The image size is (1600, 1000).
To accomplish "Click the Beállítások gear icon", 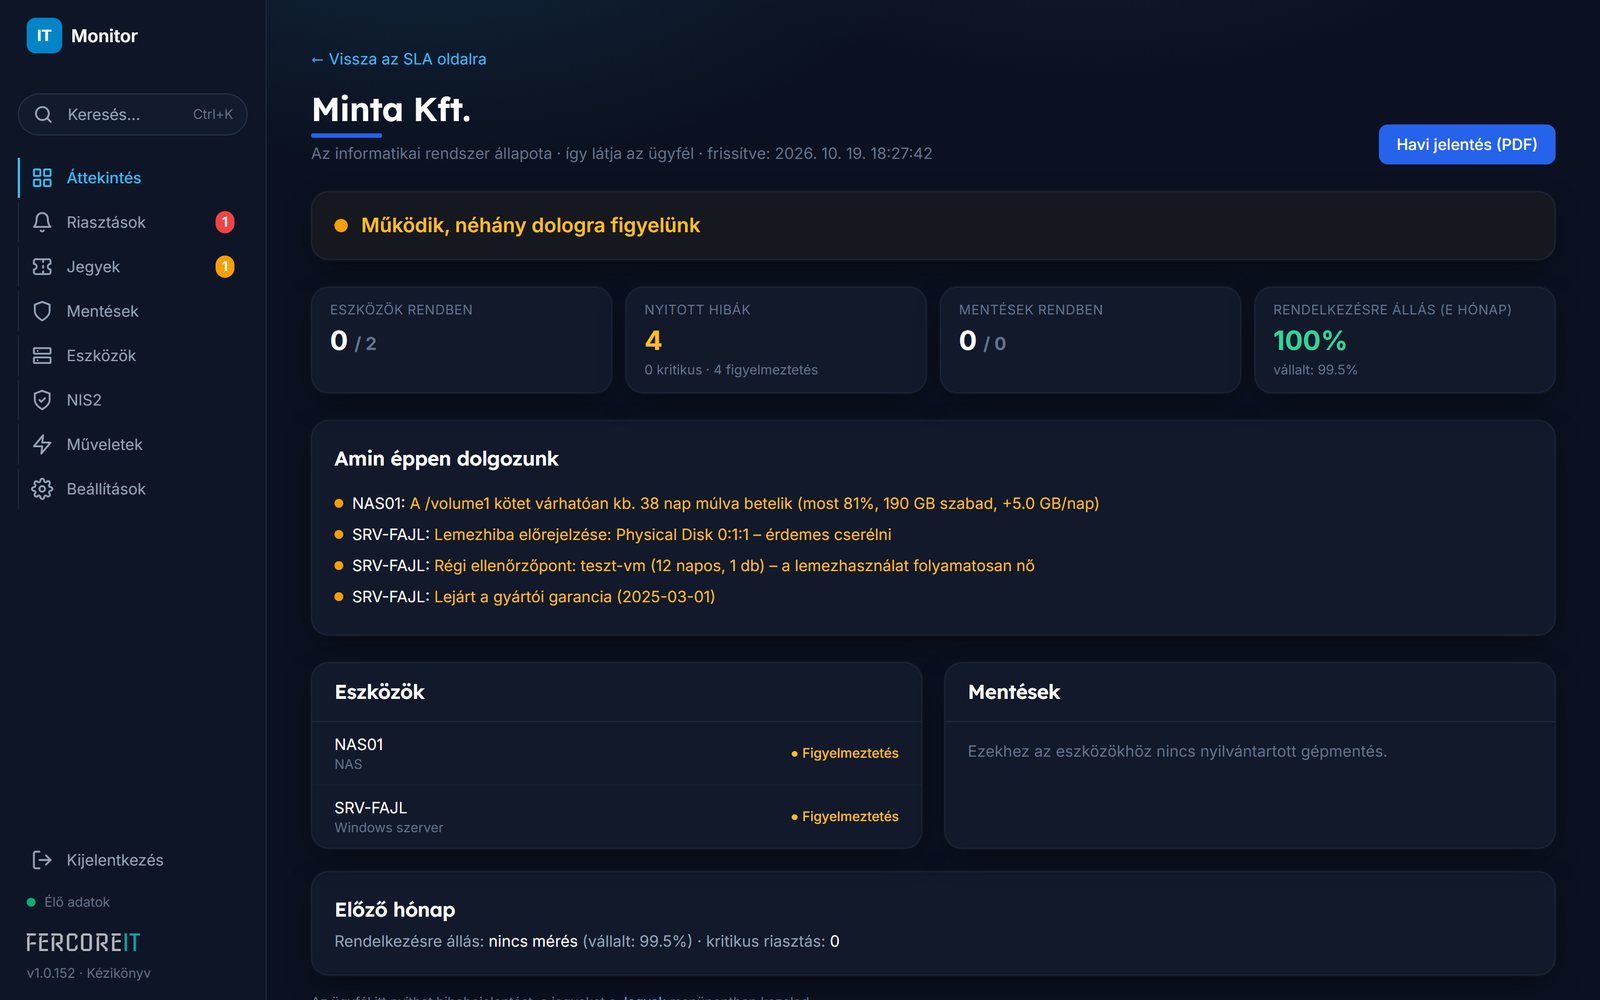I will tap(42, 489).
